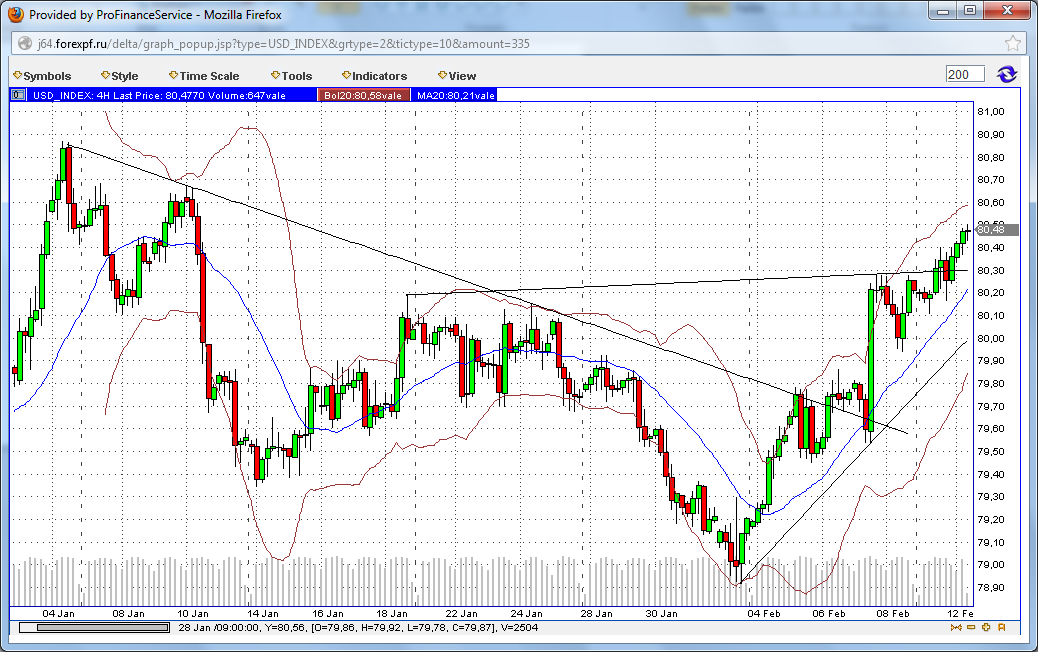Click the horizontal compress icon in the status bar

955,628
